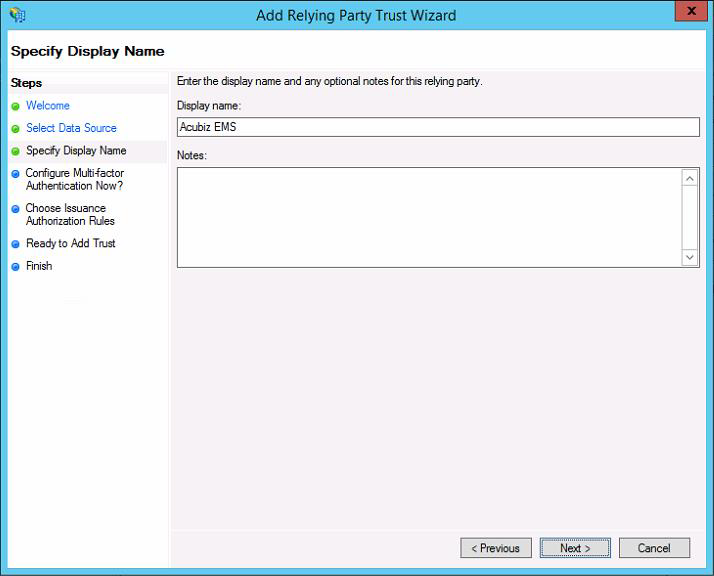Click green bullet beside Specify Display Name
This screenshot has height=576, width=714.
15,151
